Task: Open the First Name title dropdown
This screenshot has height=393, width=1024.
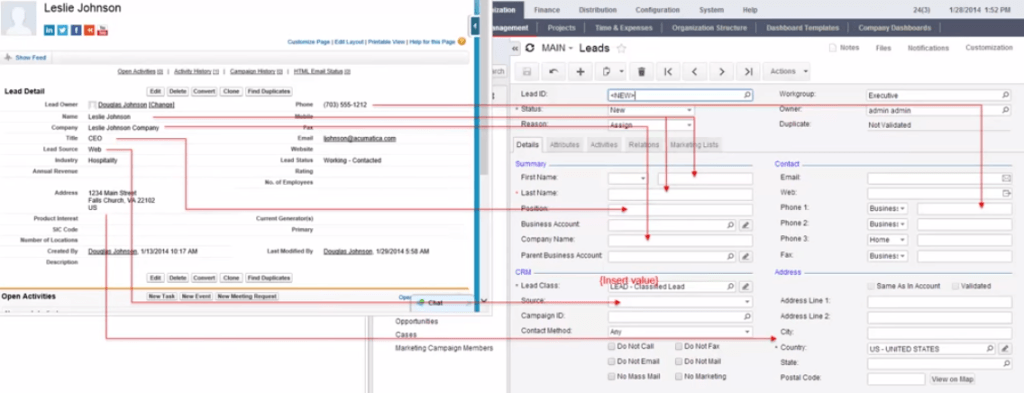Action: tap(627, 178)
